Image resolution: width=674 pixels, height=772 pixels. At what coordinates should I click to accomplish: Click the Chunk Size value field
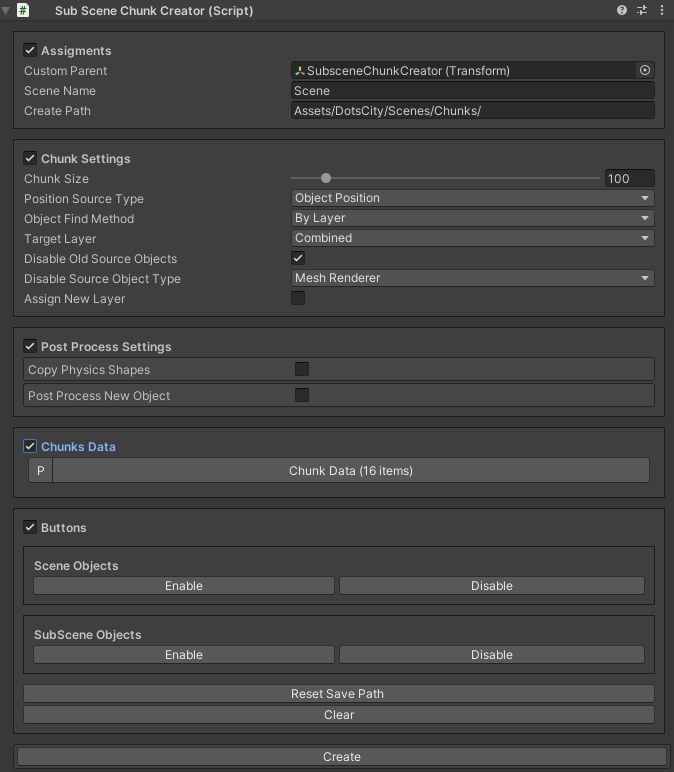(x=630, y=178)
